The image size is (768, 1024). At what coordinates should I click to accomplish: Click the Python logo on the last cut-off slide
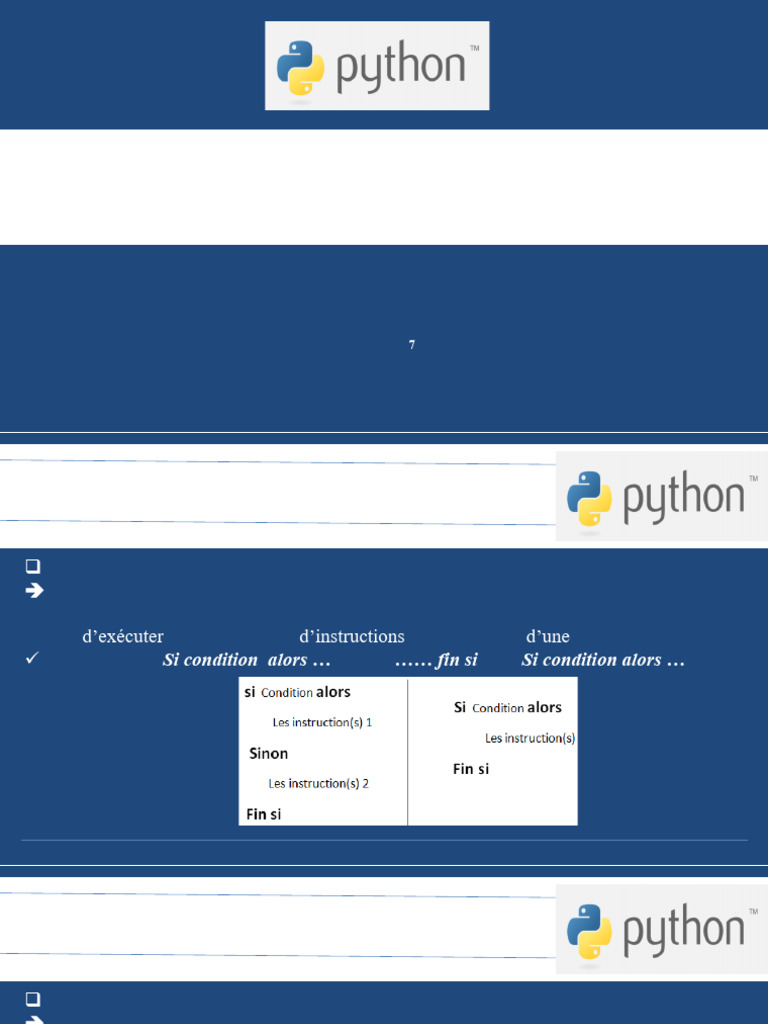point(662,929)
